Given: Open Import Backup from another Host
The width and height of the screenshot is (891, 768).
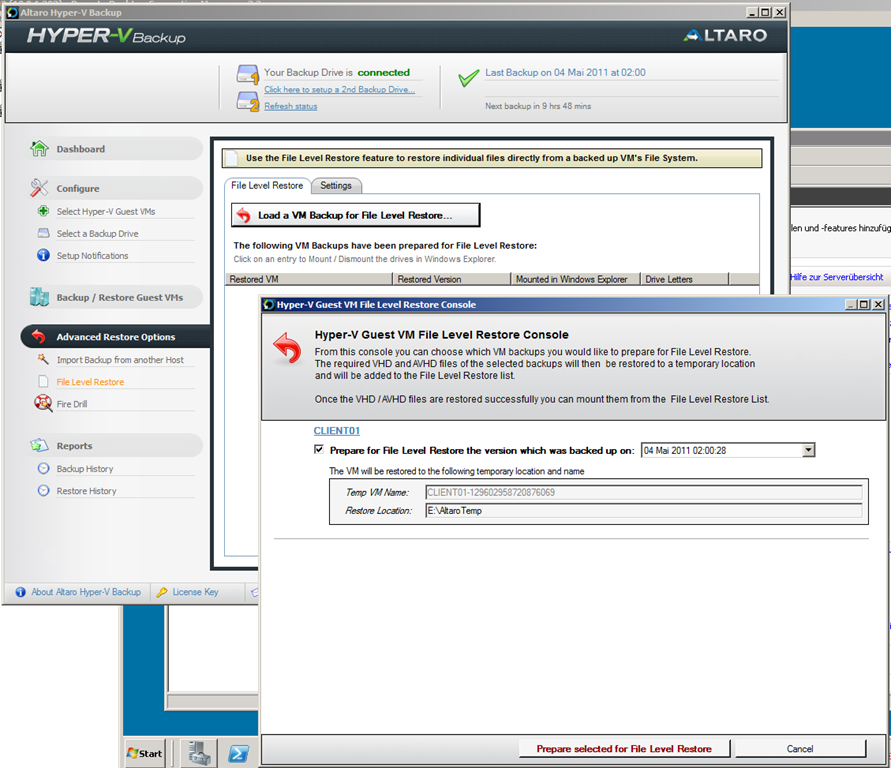Looking at the screenshot, I should pos(120,360).
